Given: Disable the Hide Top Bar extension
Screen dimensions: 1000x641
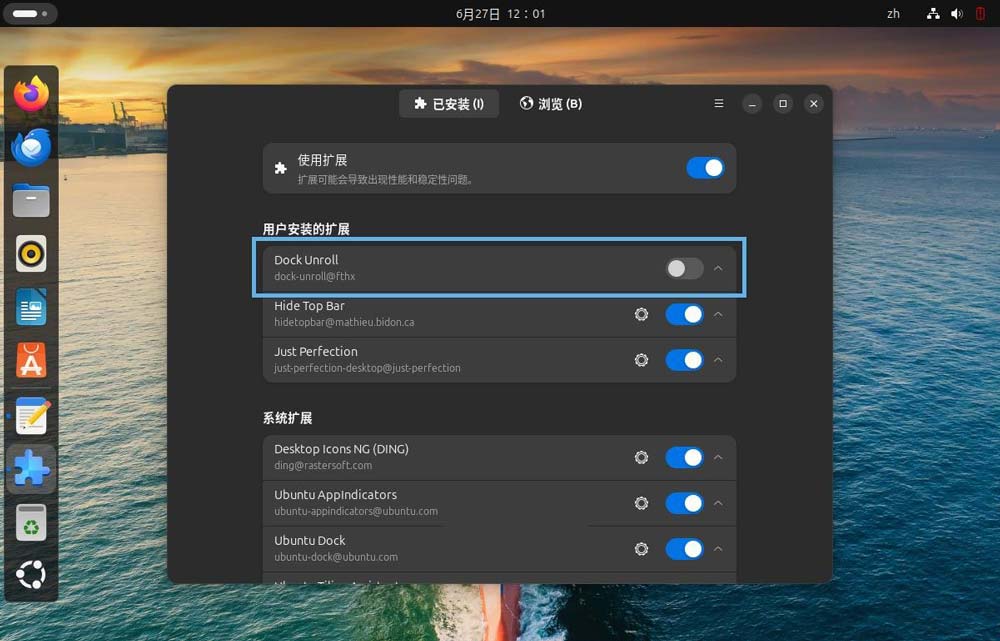Looking at the screenshot, I should click(684, 314).
